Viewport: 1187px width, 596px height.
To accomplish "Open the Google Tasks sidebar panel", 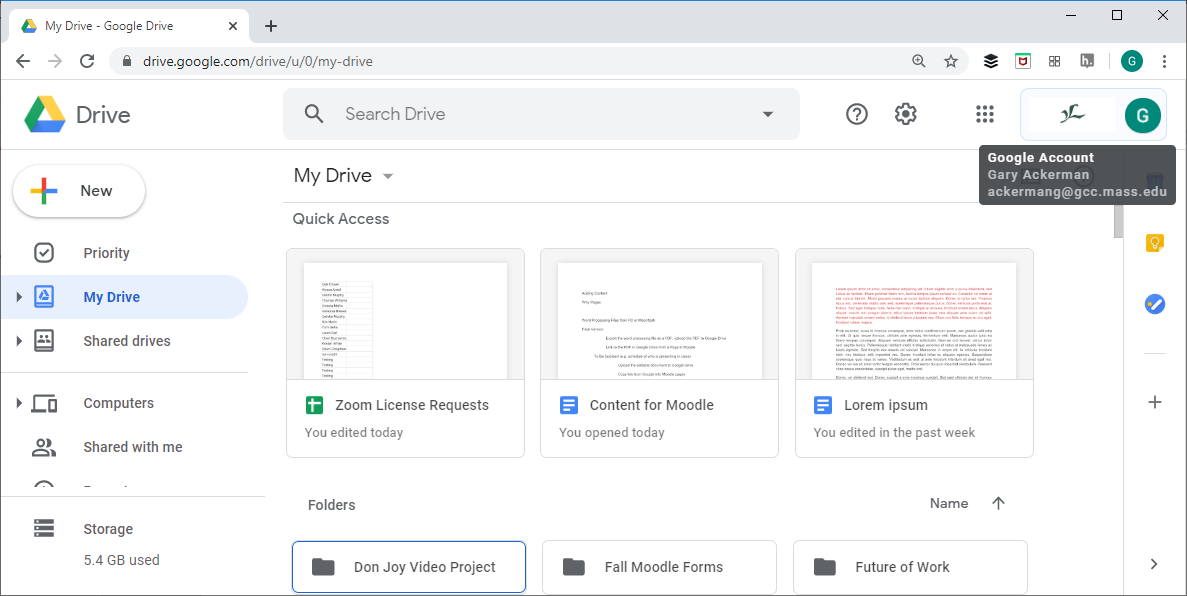I will (x=1155, y=304).
